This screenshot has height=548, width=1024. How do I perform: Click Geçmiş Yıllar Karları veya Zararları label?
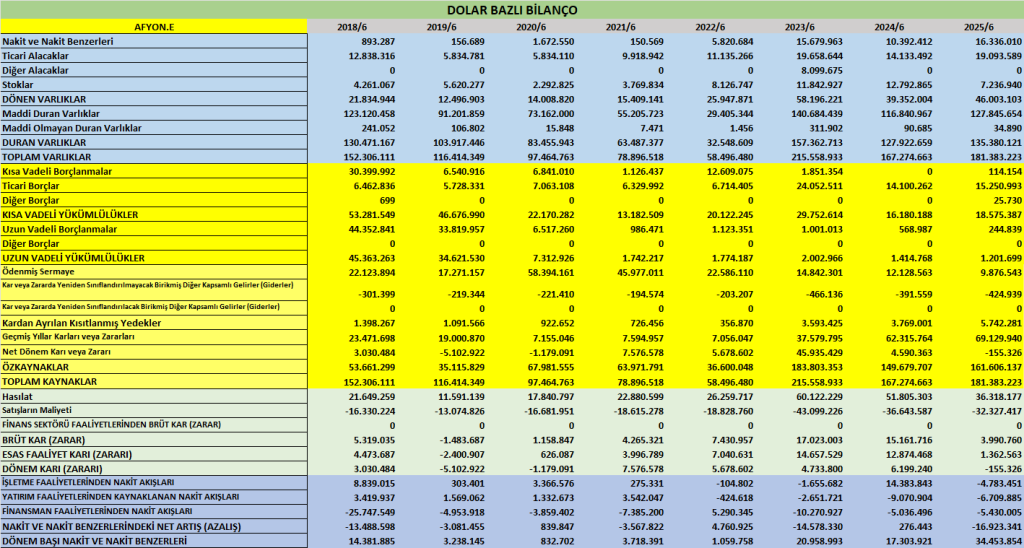coord(70,336)
